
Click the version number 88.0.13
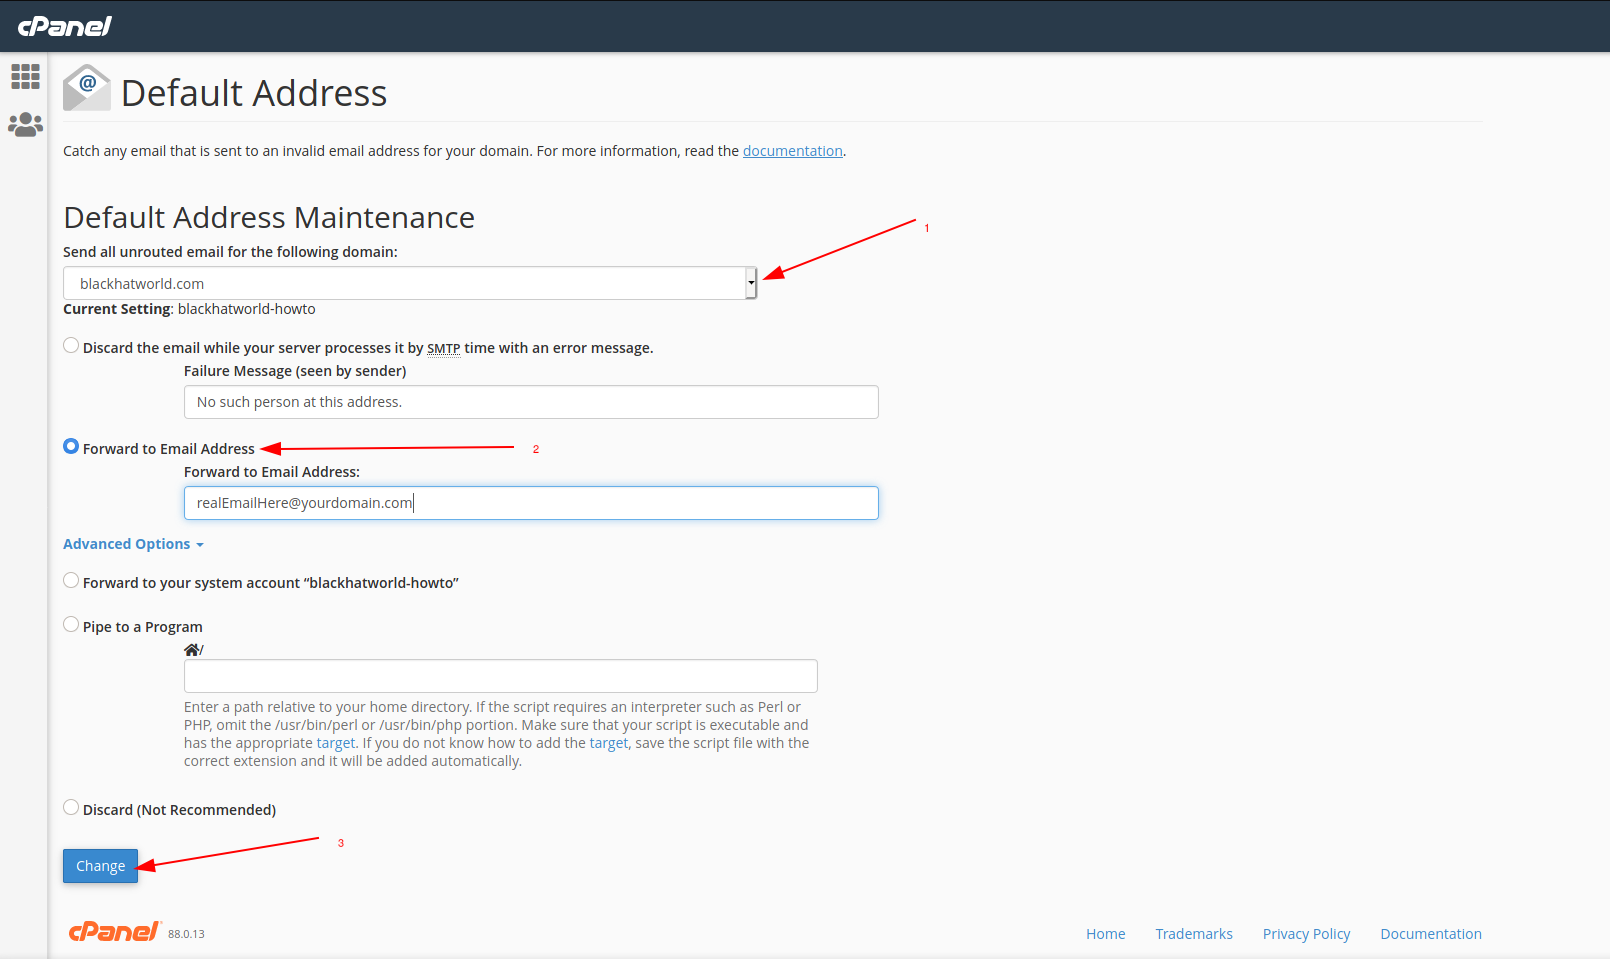point(186,934)
